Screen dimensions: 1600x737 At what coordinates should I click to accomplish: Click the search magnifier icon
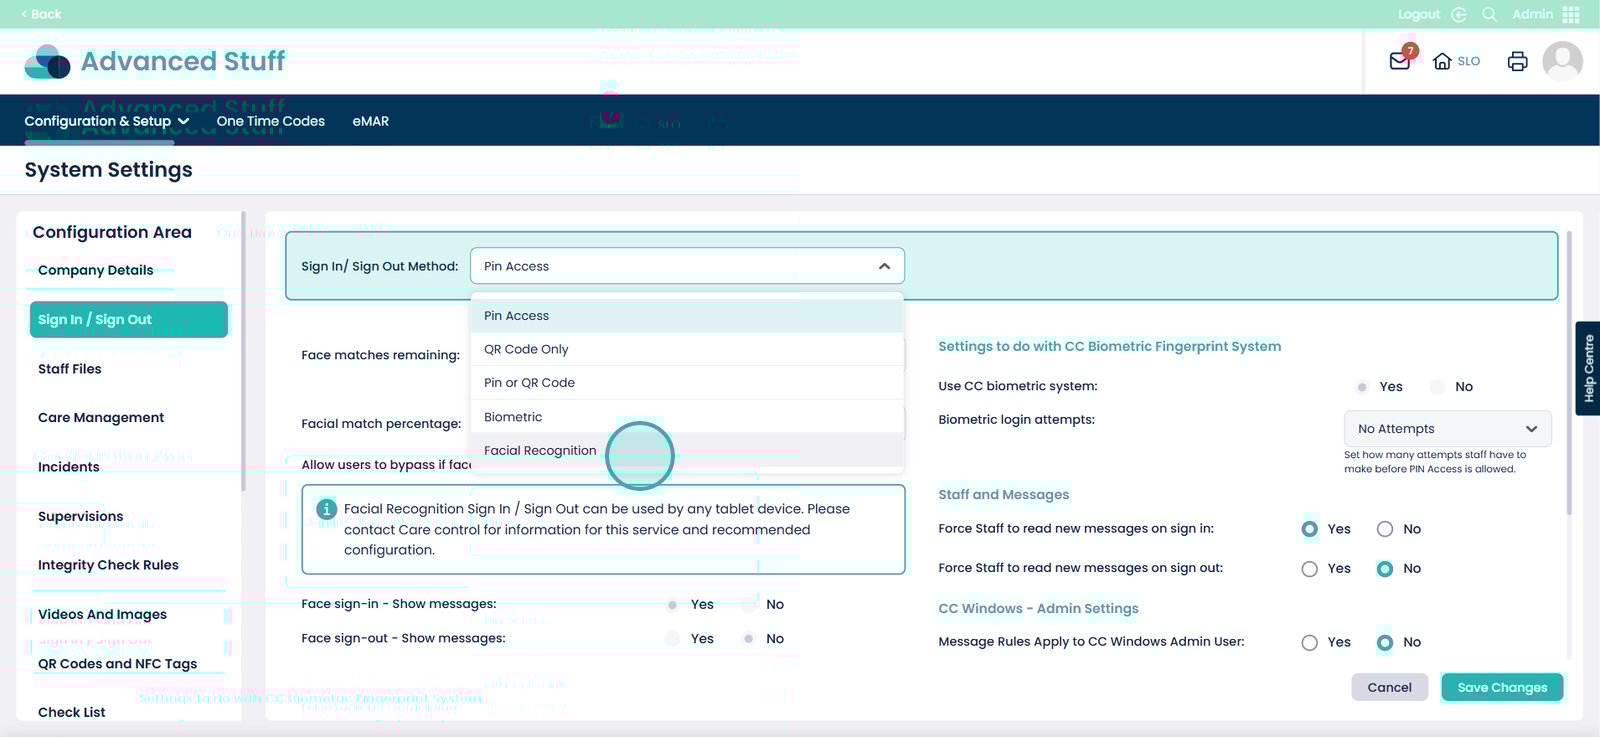1489,14
